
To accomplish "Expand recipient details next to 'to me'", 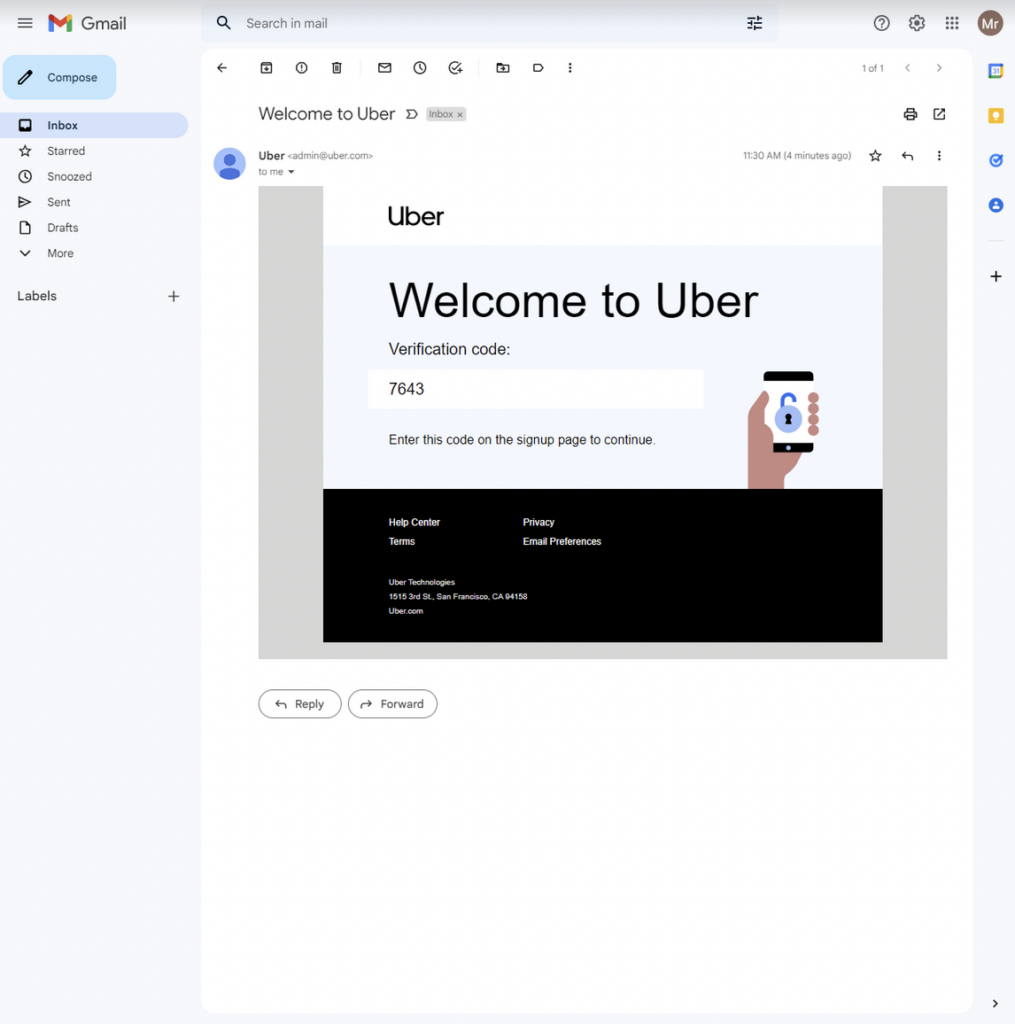I will [291, 172].
